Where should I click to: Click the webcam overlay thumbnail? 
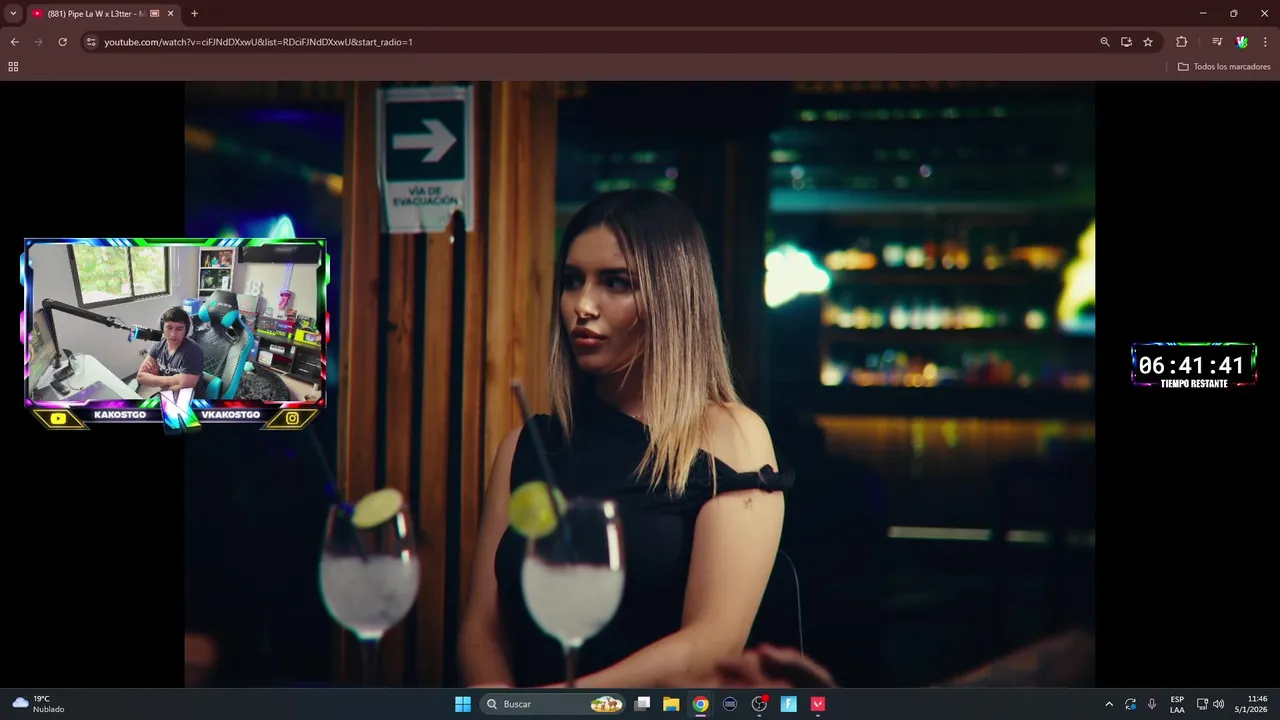pos(176,322)
